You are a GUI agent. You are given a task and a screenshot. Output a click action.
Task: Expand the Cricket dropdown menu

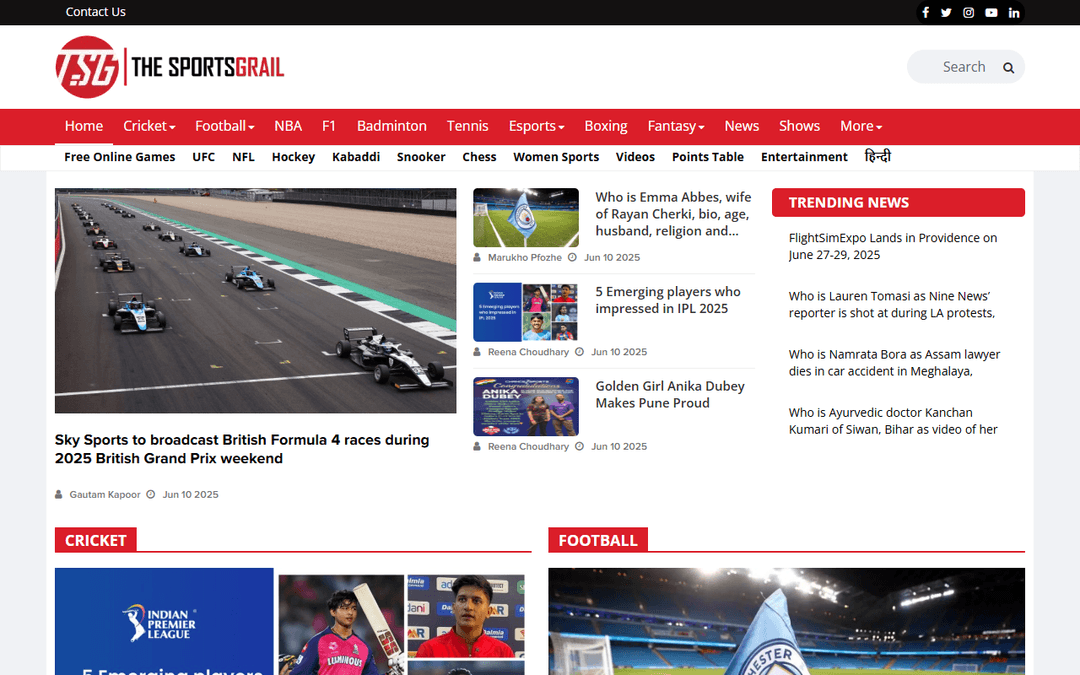149,126
